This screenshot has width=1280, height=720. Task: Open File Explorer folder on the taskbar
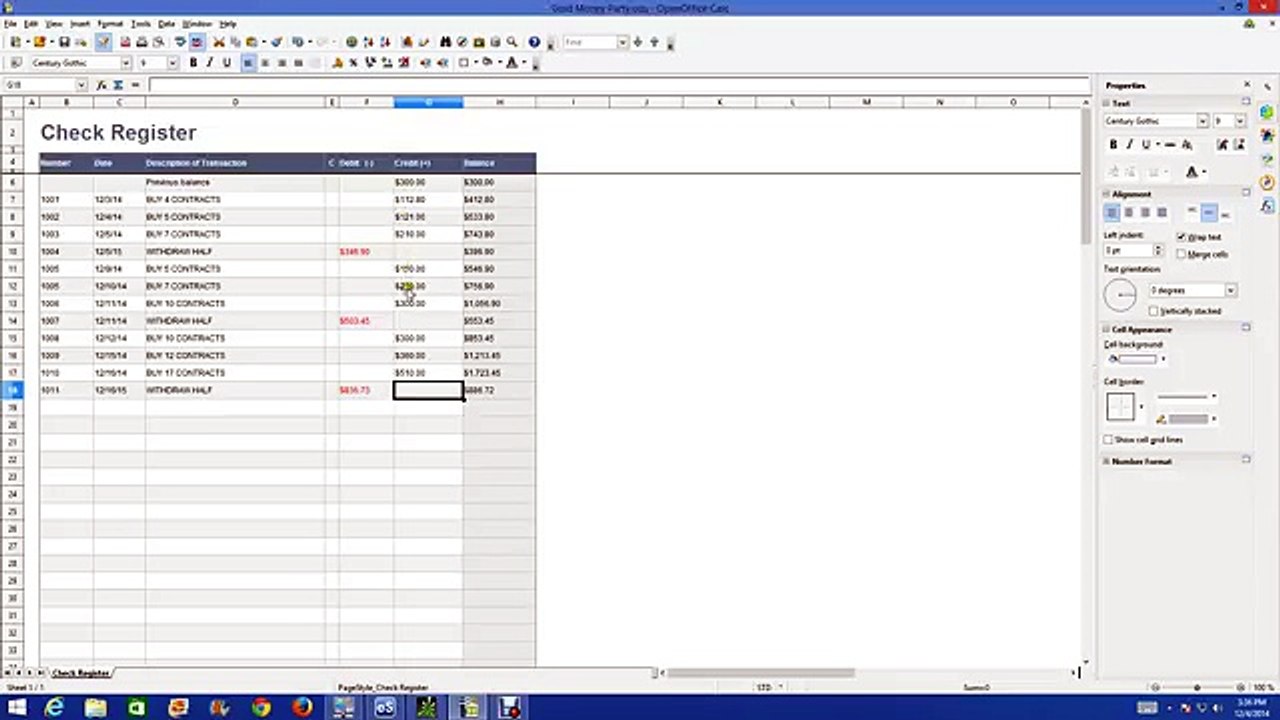[95, 708]
